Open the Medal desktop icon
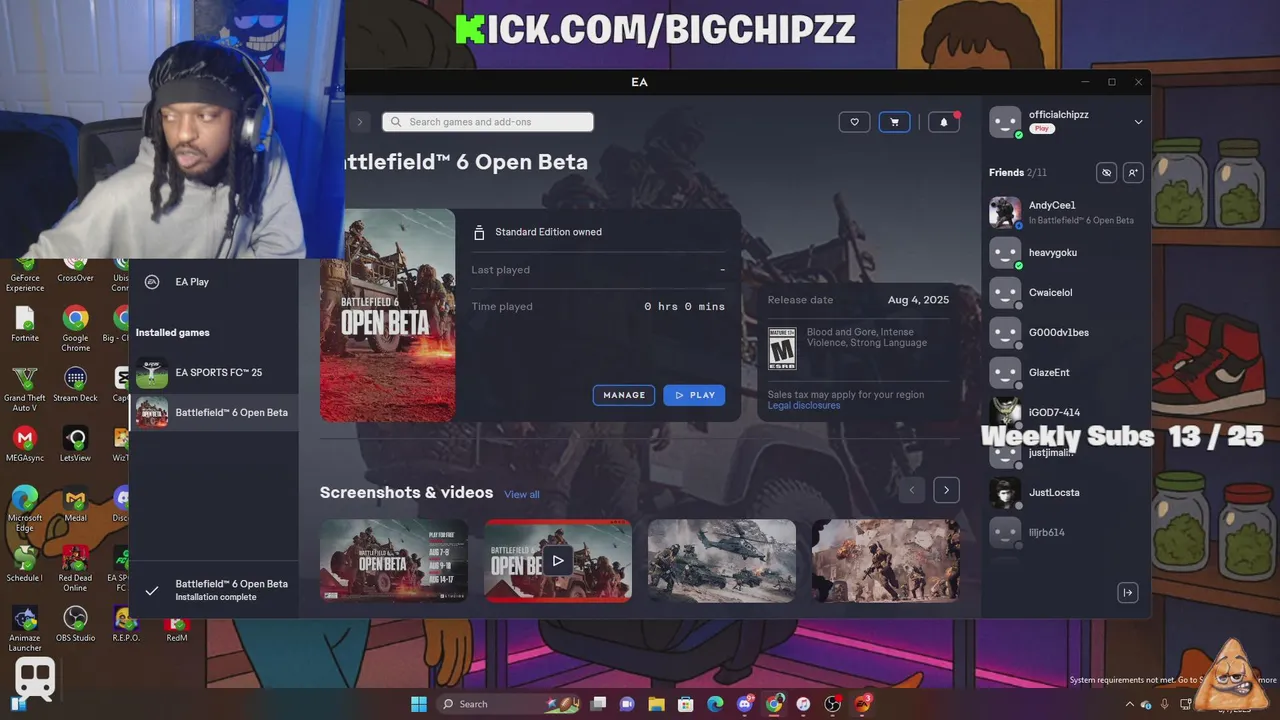 [x=75, y=503]
